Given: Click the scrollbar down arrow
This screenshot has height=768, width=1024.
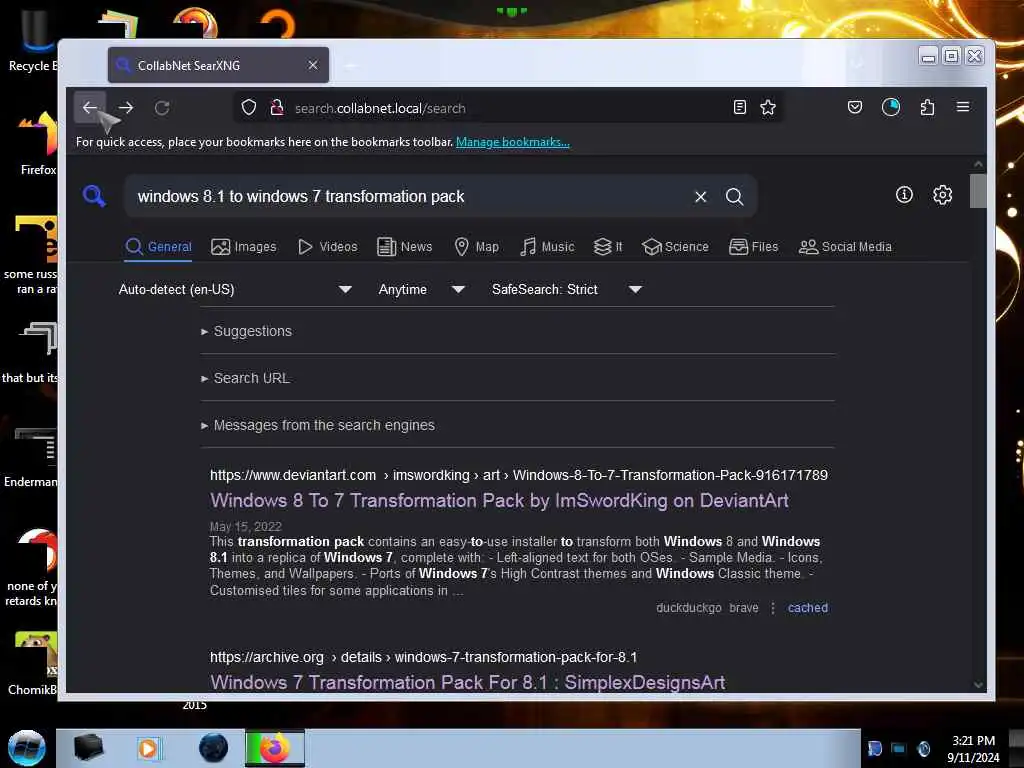Looking at the screenshot, I should 978,685.
